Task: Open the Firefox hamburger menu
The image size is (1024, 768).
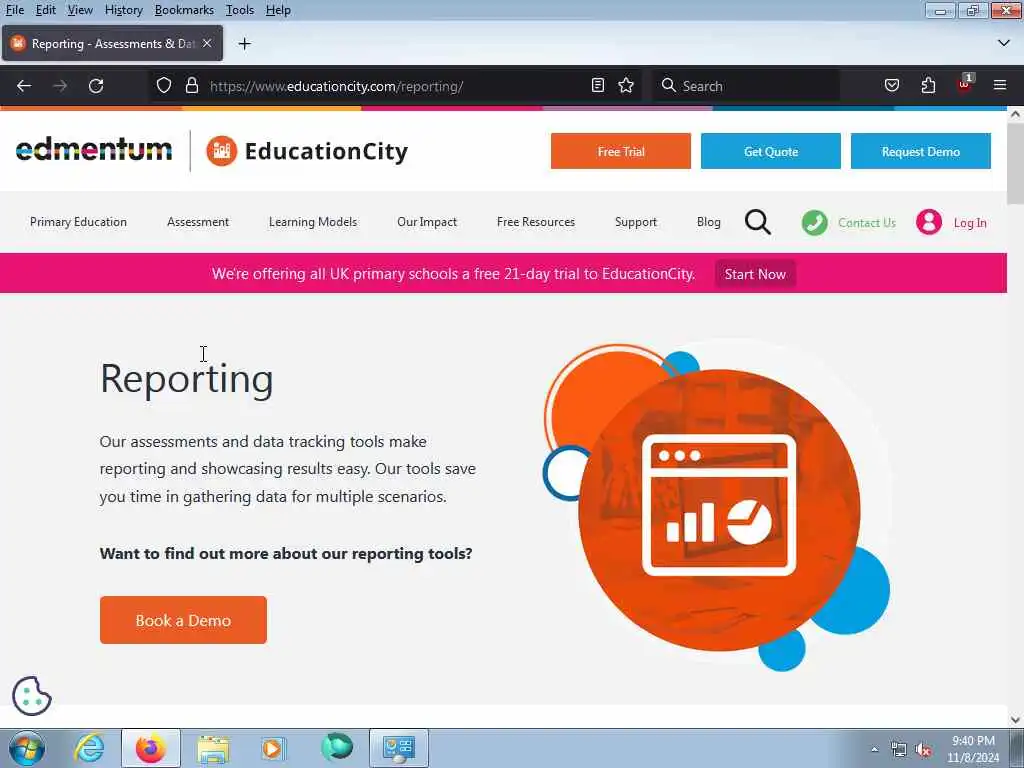Action: click(1000, 86)
